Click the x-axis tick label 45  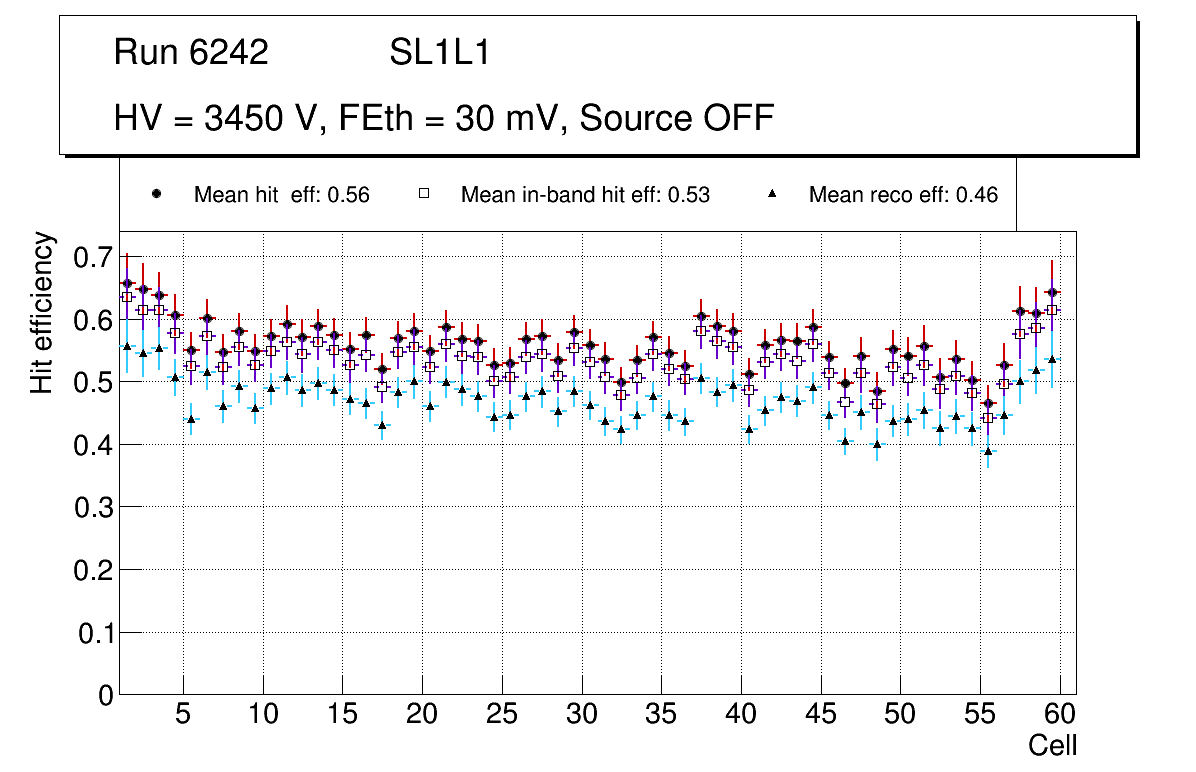point(821,715)
